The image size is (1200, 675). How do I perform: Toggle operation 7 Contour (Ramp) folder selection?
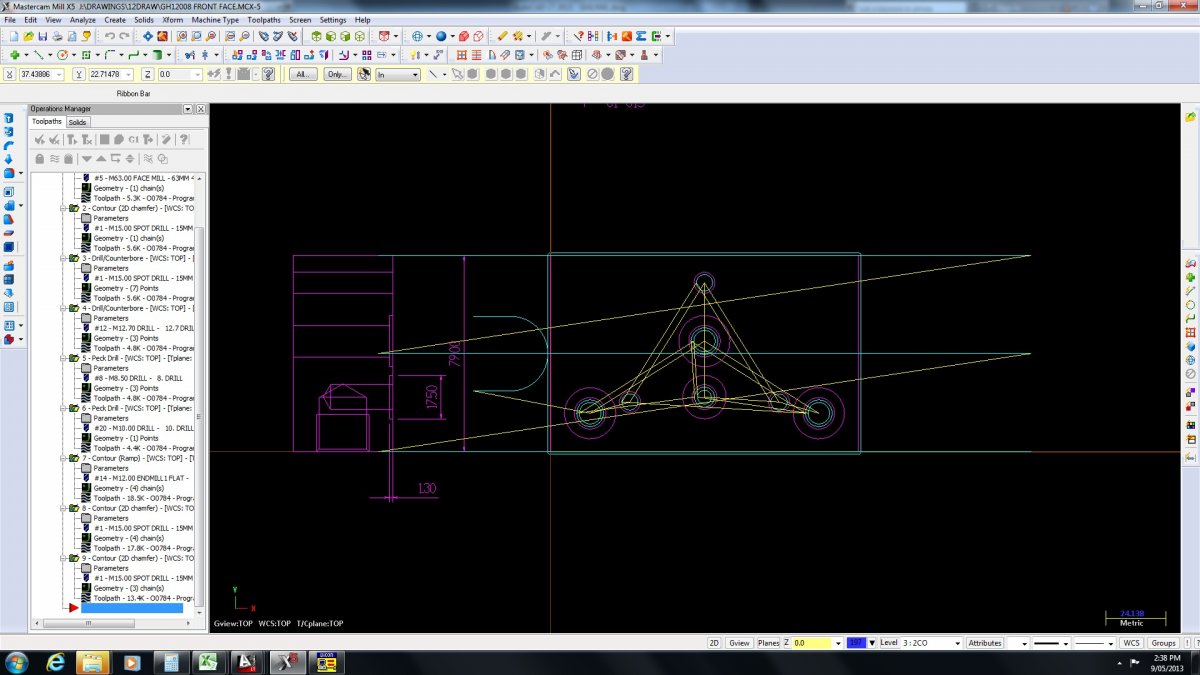(x=74, y=458)
